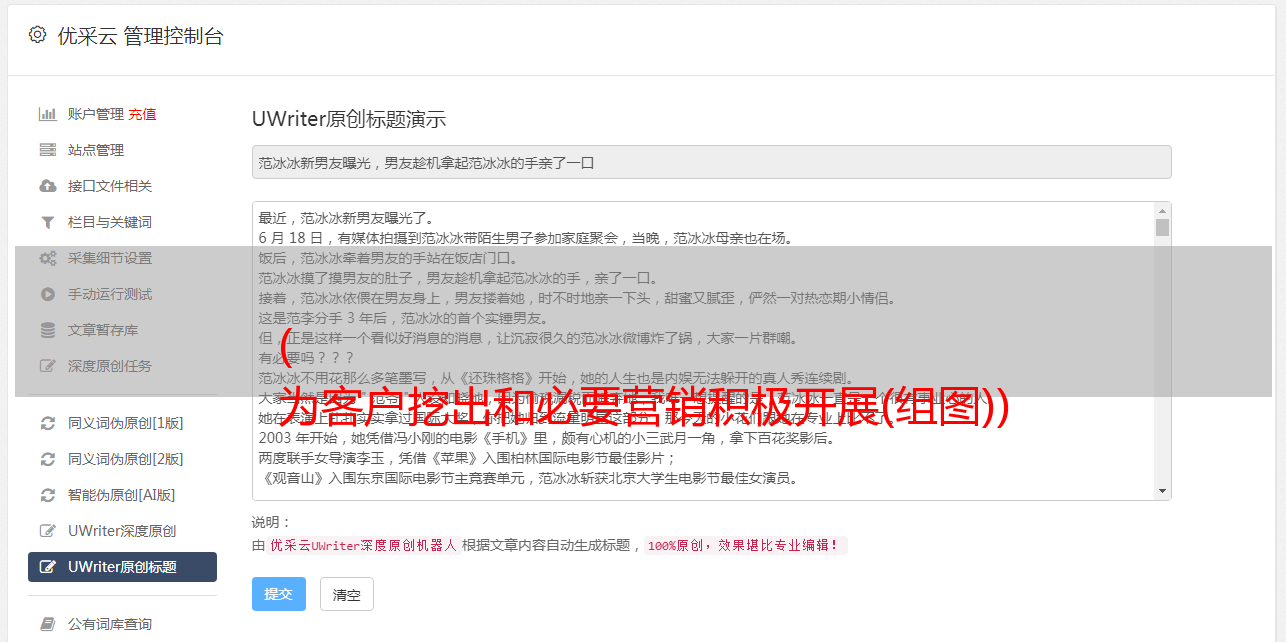The width and height of the screenshot is (1286, 642).
Task: Click the gears icon for 采集细节设置
Action: coord(47,258)
